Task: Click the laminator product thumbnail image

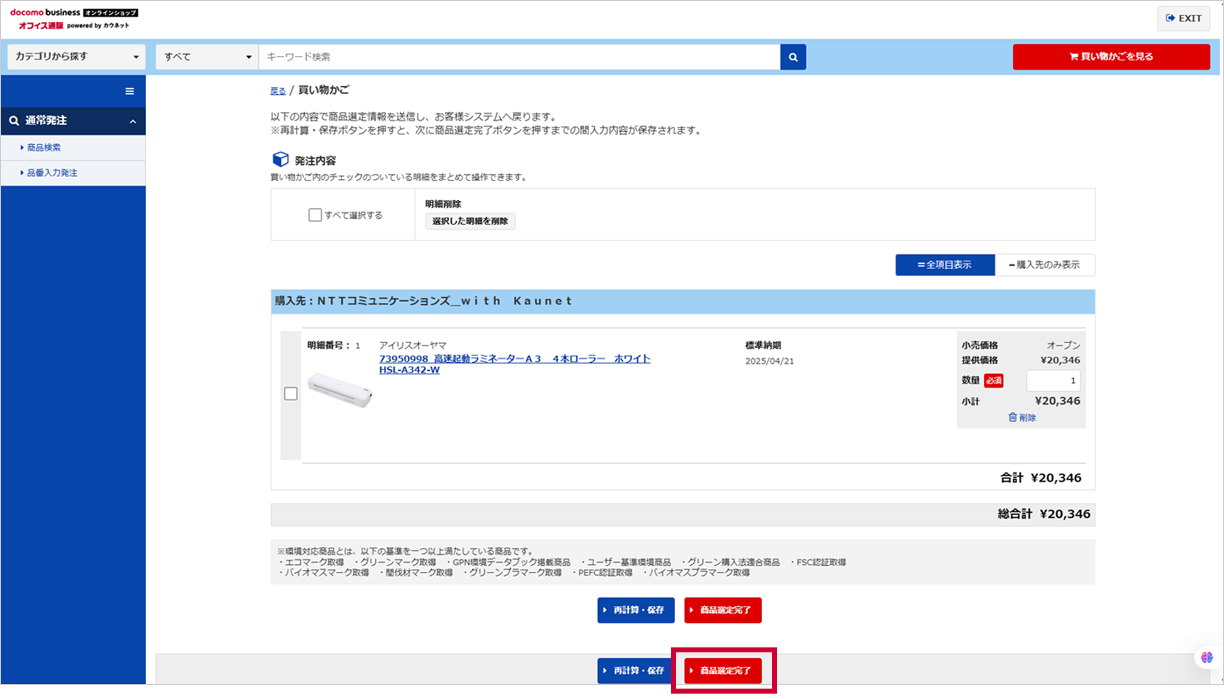Action: click(339, 391)
